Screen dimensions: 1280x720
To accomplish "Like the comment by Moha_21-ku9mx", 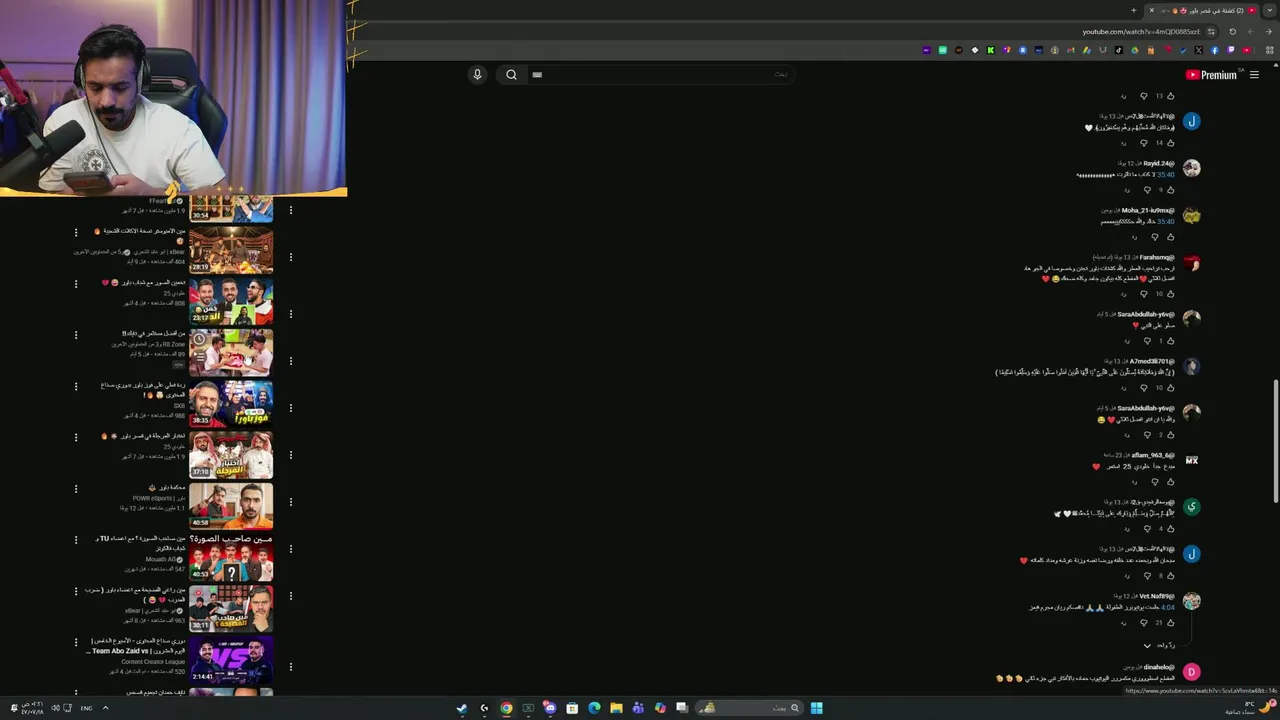I will point(1170,237).
